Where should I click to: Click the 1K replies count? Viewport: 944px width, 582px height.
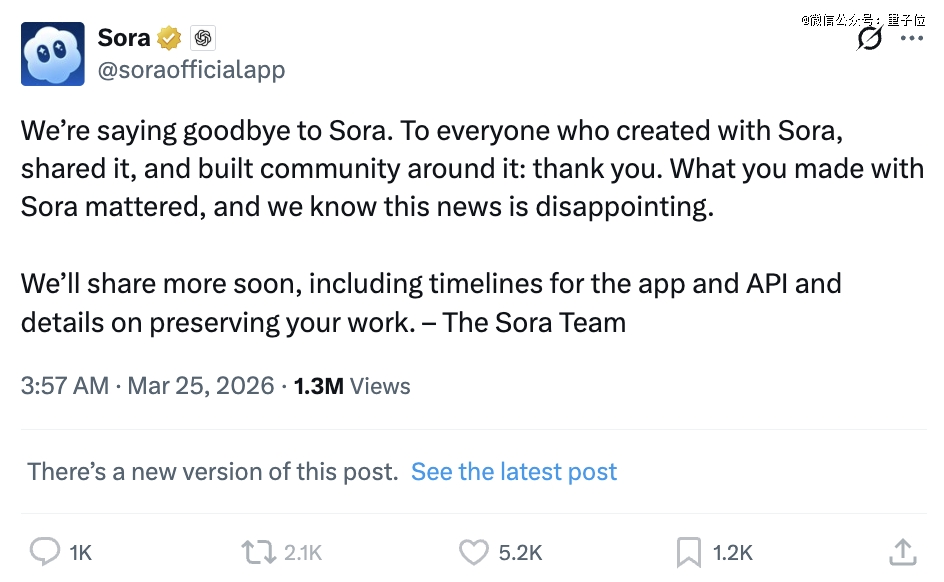point(81,553)
